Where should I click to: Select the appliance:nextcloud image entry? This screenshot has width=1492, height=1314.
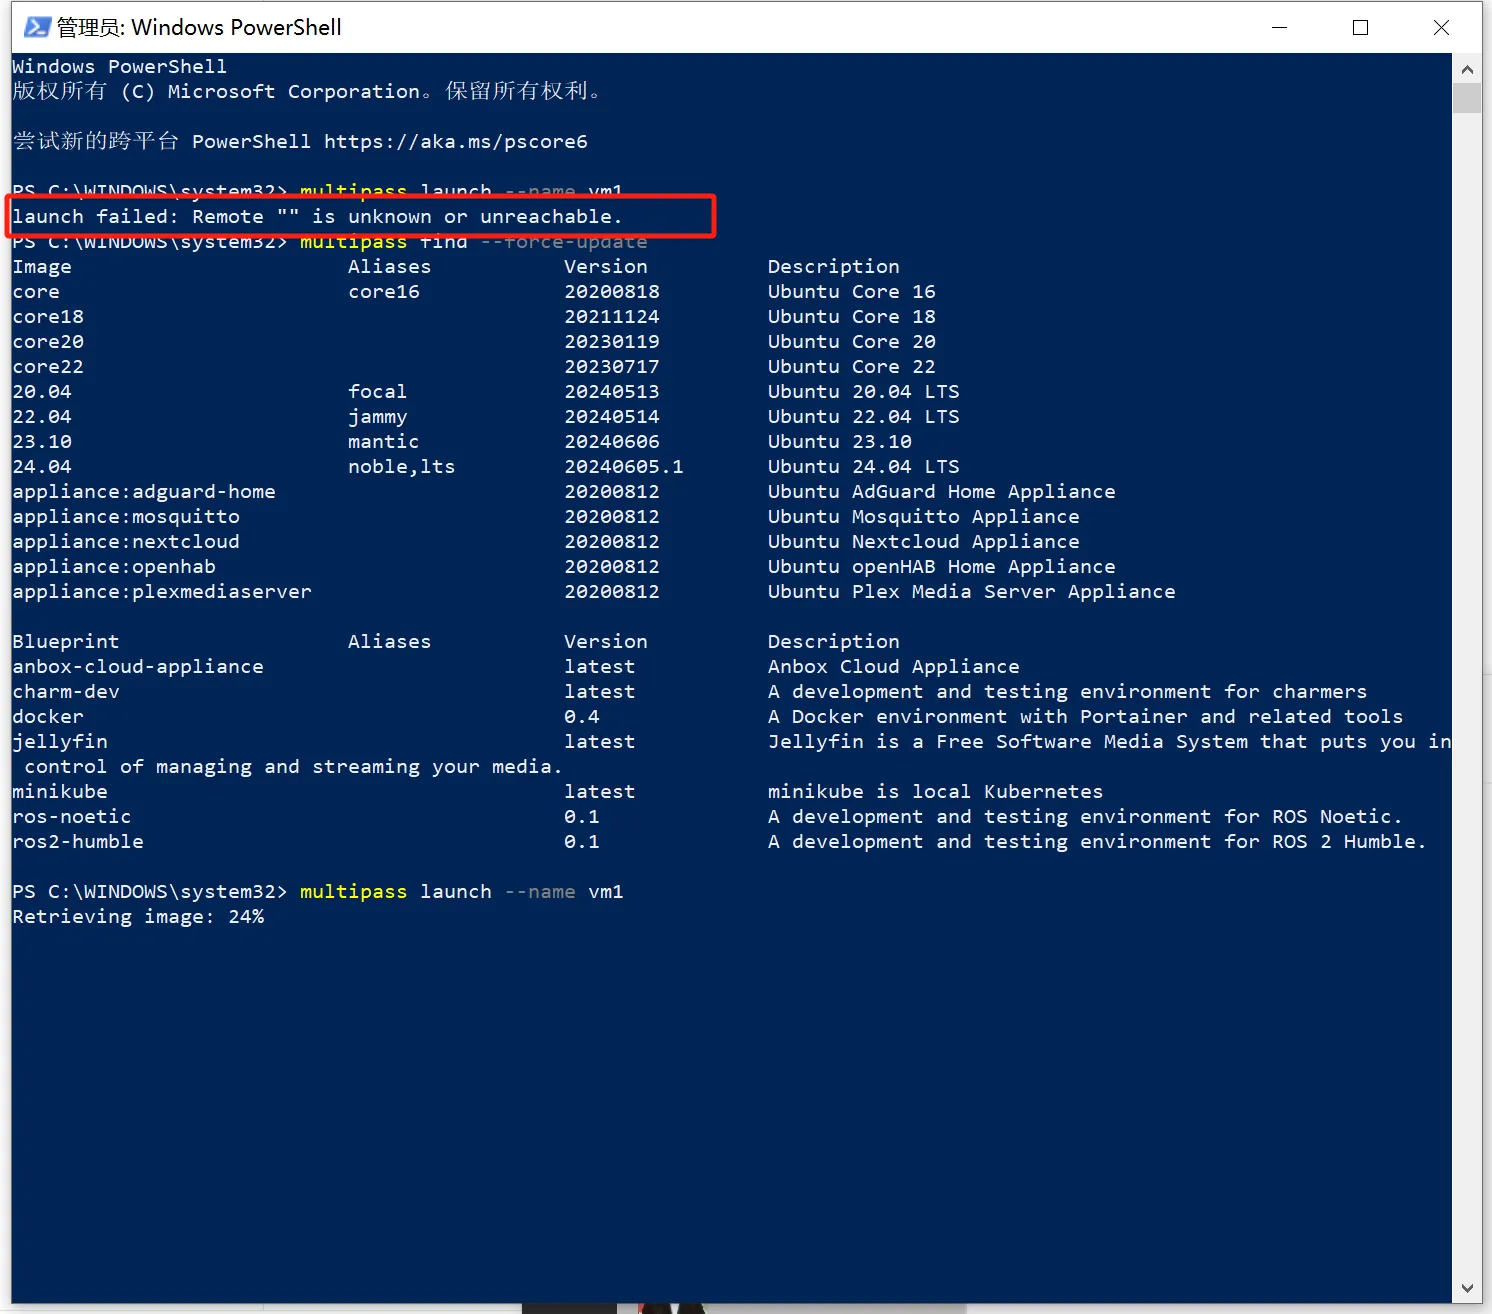126,542
